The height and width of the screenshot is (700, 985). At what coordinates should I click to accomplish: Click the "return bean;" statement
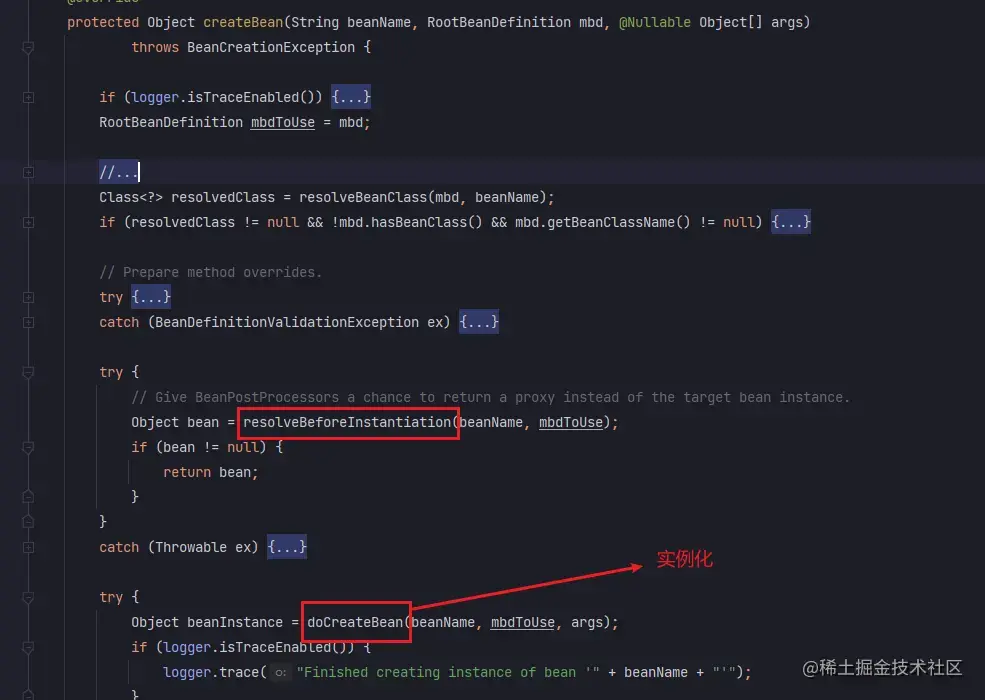[210, 473]
